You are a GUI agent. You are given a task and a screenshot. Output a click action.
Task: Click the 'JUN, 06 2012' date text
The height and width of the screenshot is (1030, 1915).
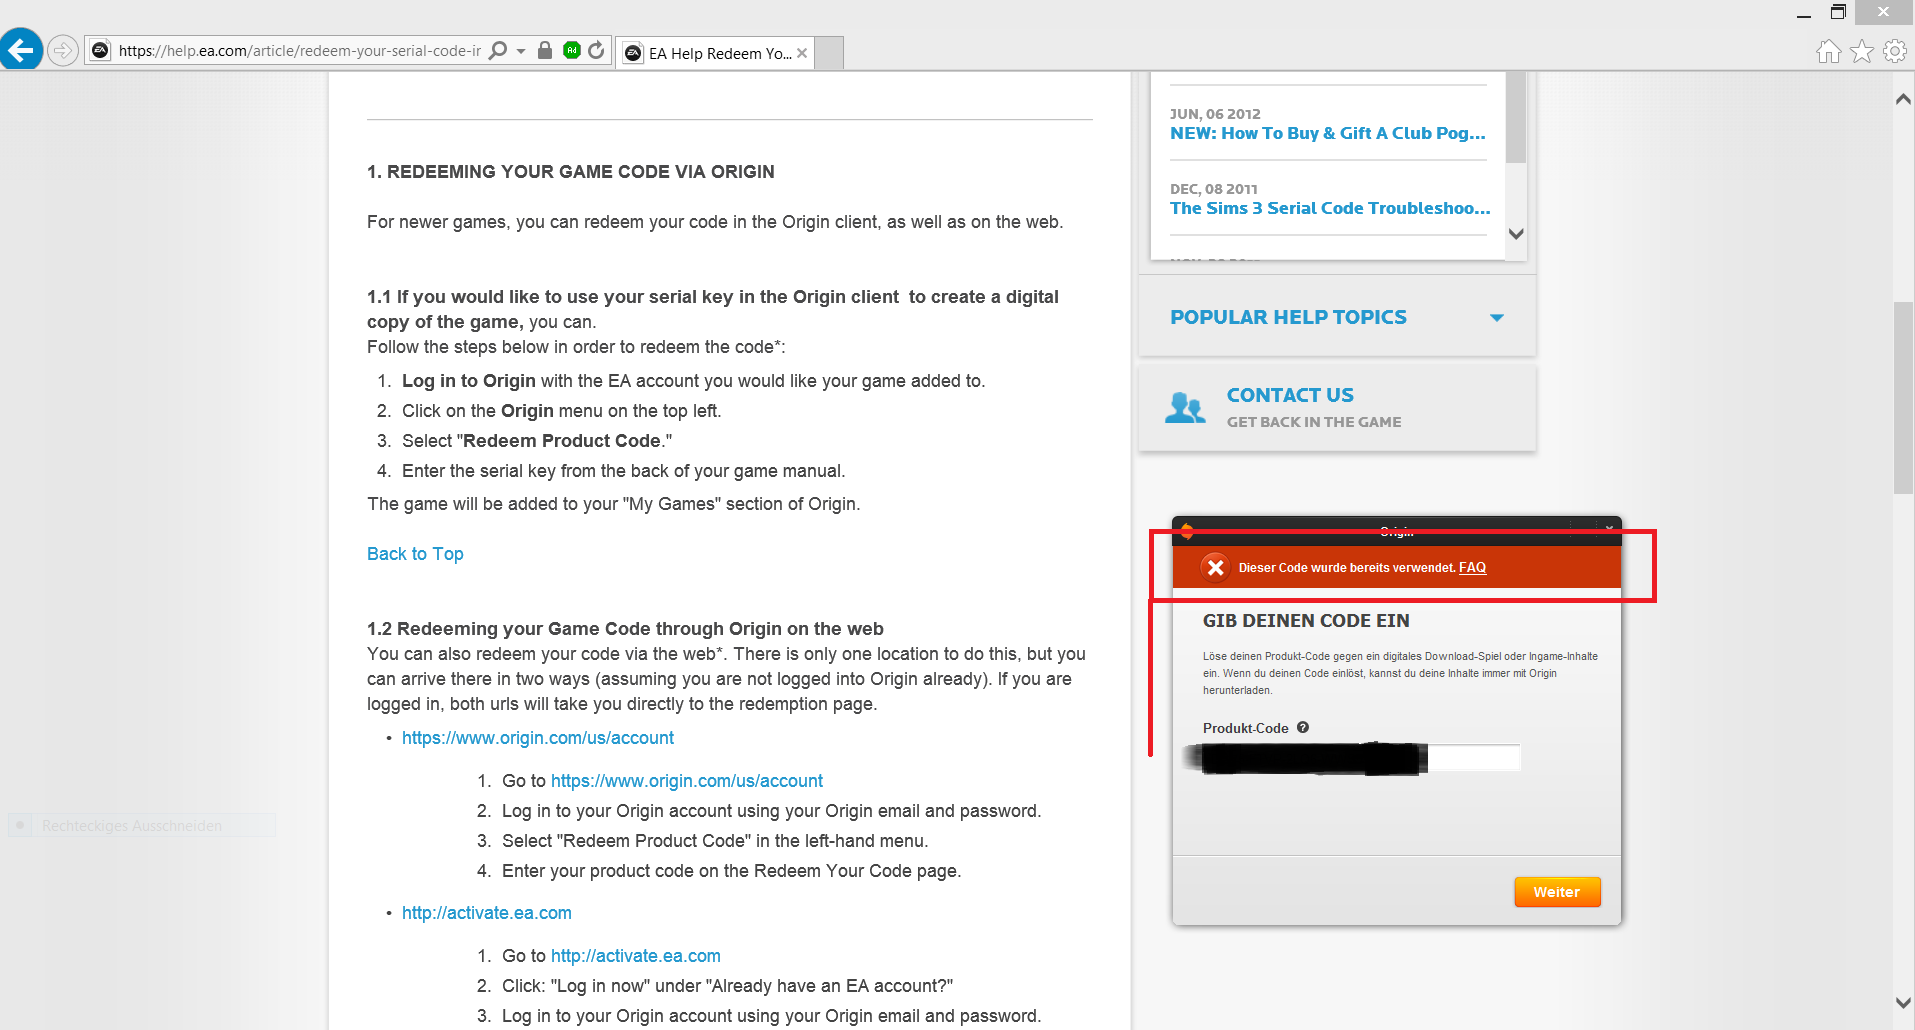[1215, 114]
